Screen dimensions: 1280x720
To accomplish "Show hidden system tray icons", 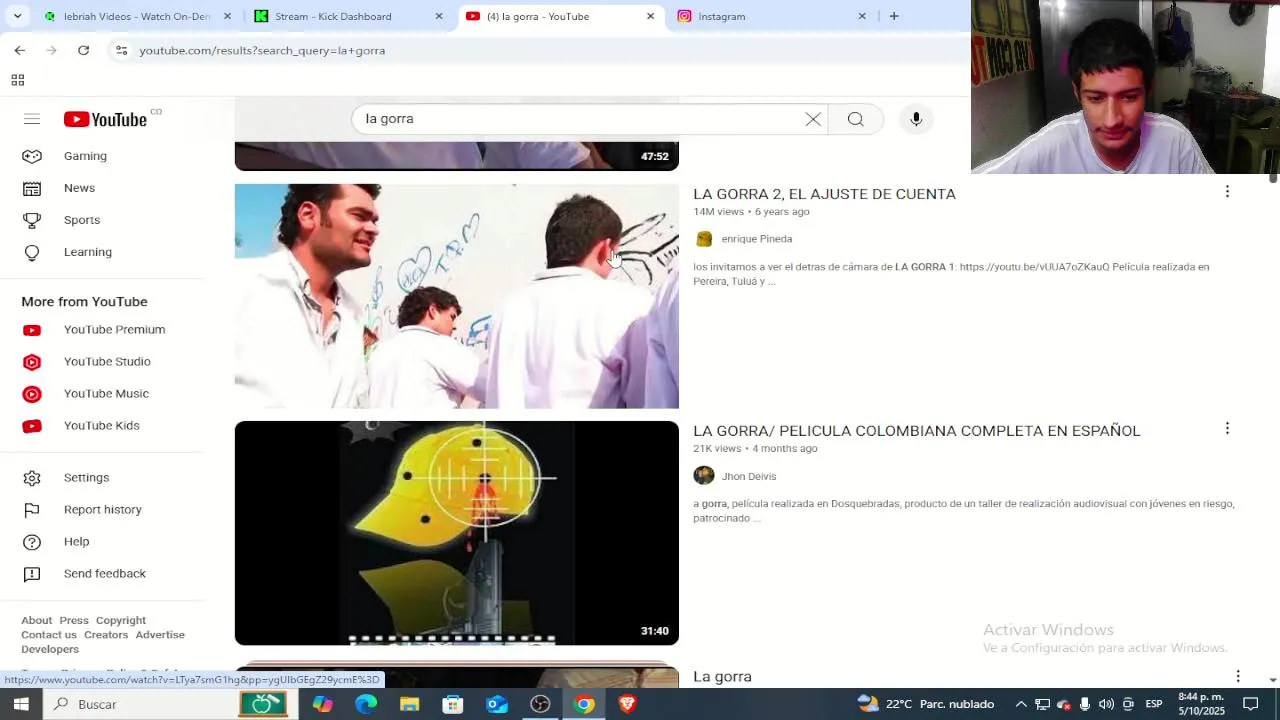I will pos(1021,704).
